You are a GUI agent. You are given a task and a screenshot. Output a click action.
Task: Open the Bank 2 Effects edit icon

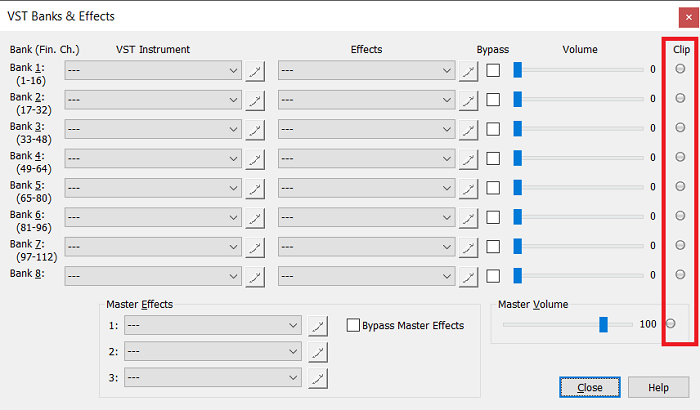[468, 99]
